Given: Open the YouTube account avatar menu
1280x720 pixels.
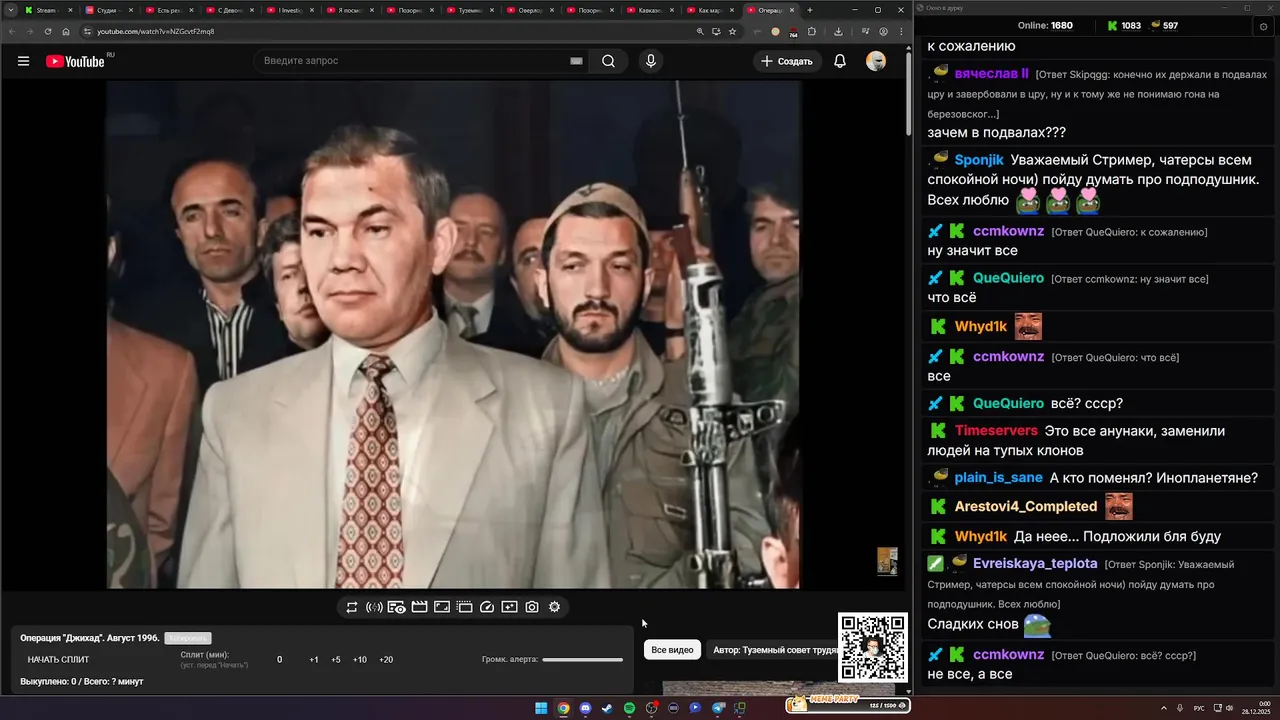Looking at the screenshot, I should (x=876, y=61).
